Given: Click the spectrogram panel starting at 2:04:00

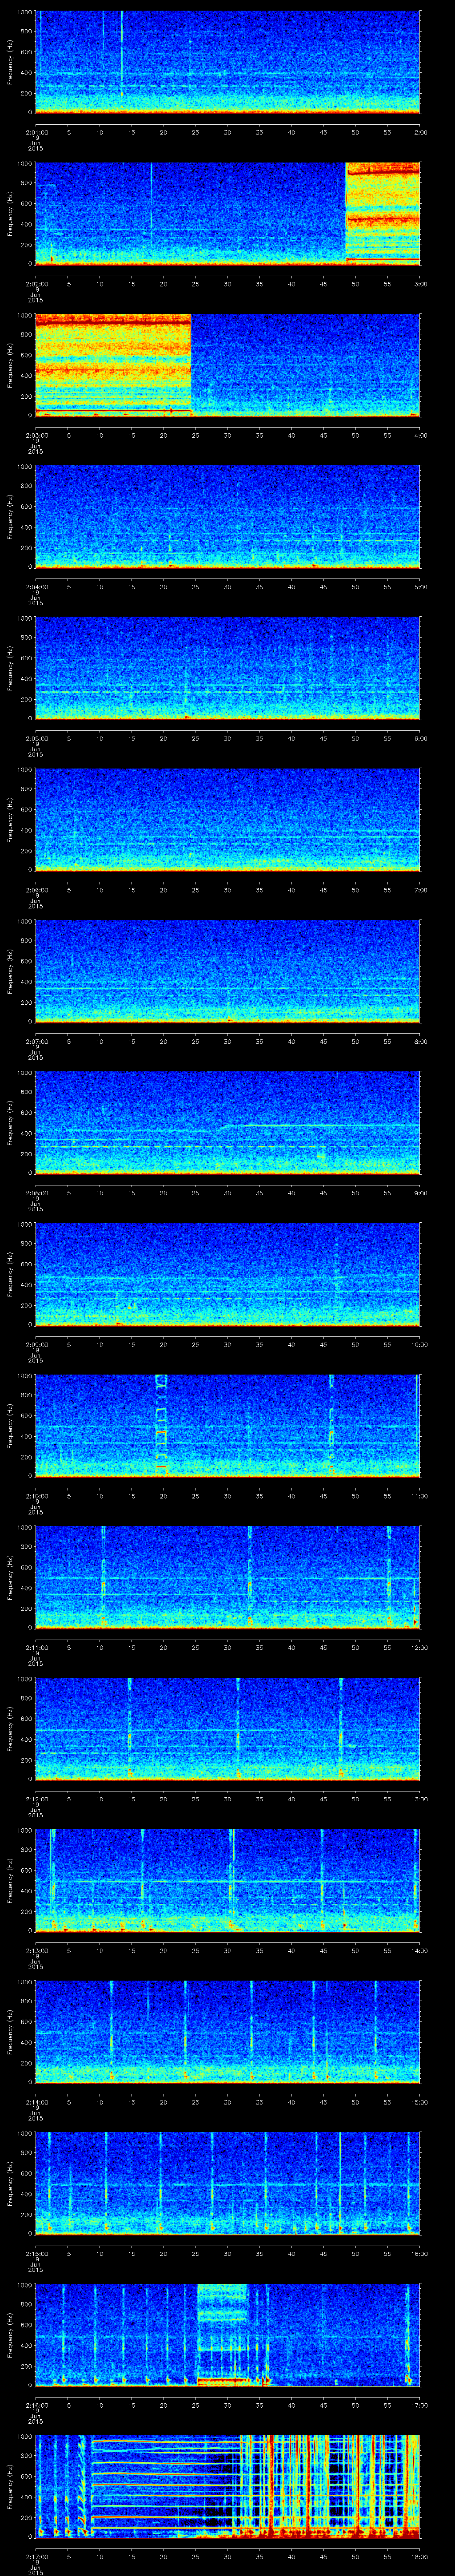Looking at the screenshot, I should pos(227,516).
